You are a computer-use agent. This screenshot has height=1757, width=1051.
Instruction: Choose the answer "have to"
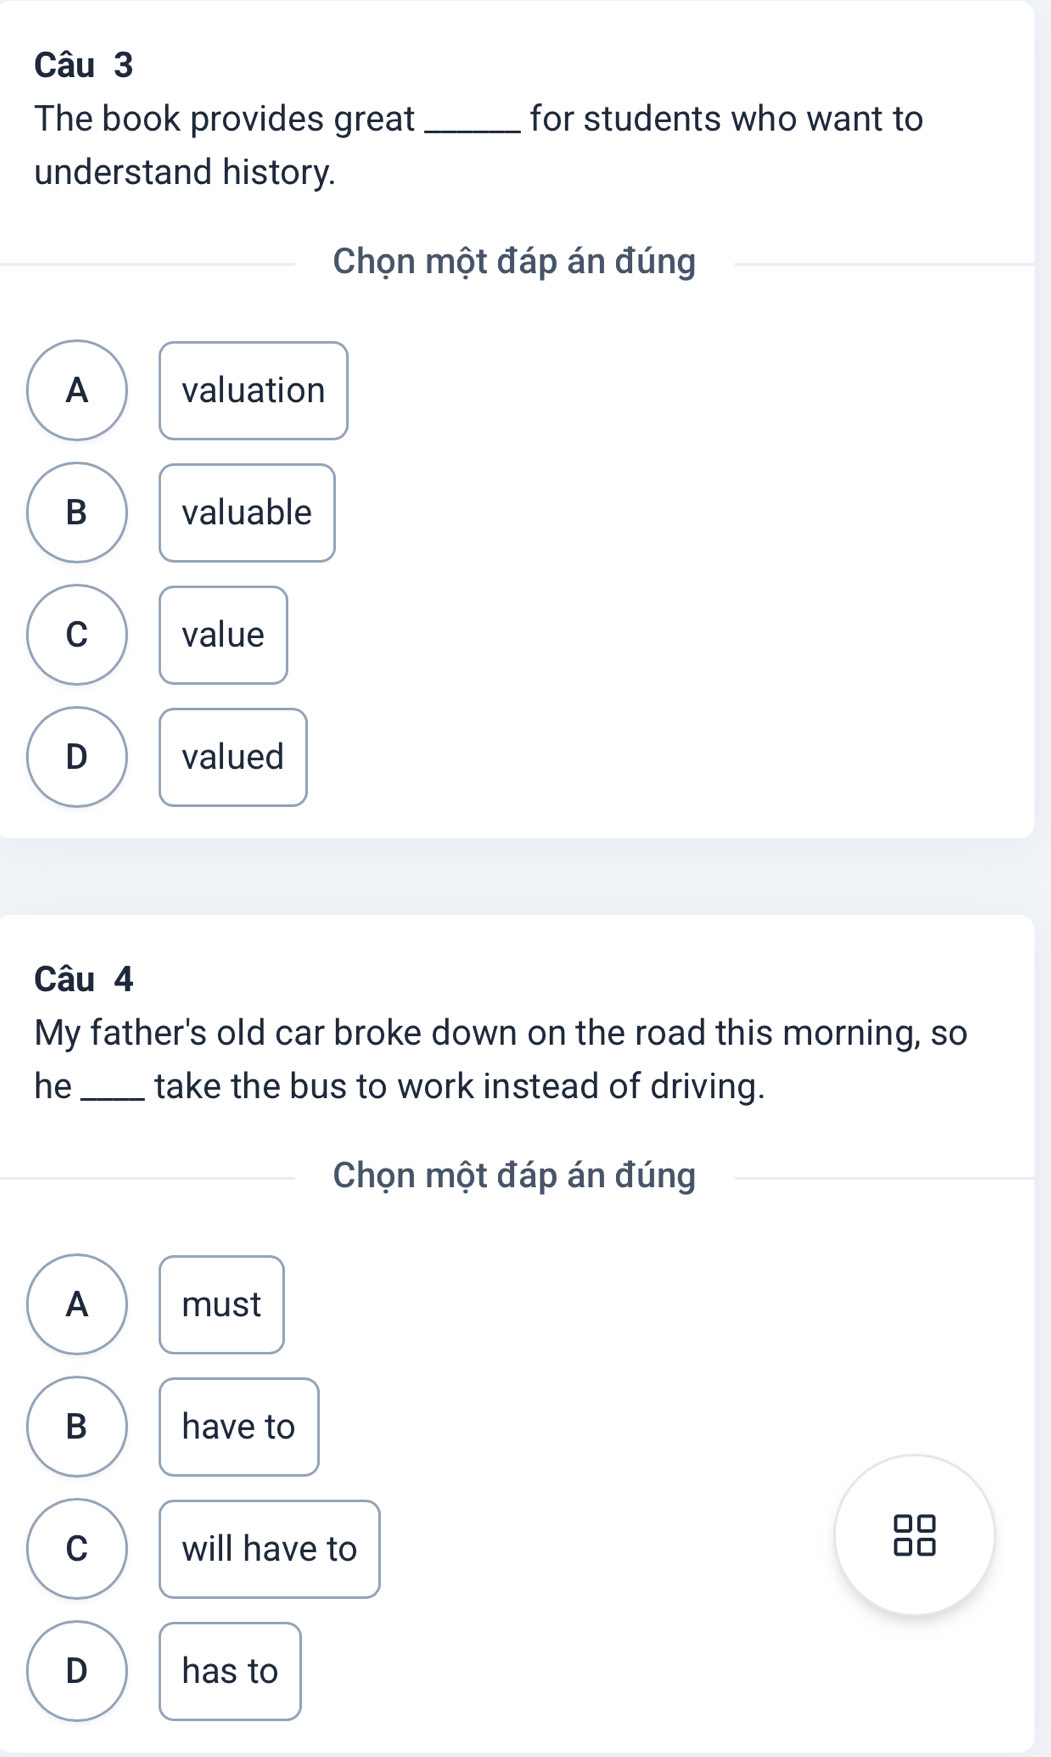click(x=237, y=1428)
